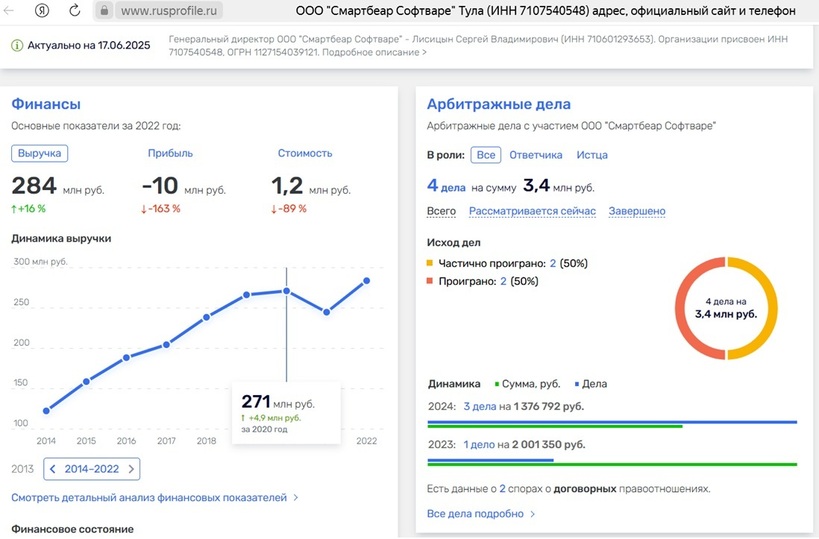Image resolution: width=819 pixels, height=539 pixels.
Task: Switch to the Стоимость tab
Action: pyautogui.click(x=305, y=153)
